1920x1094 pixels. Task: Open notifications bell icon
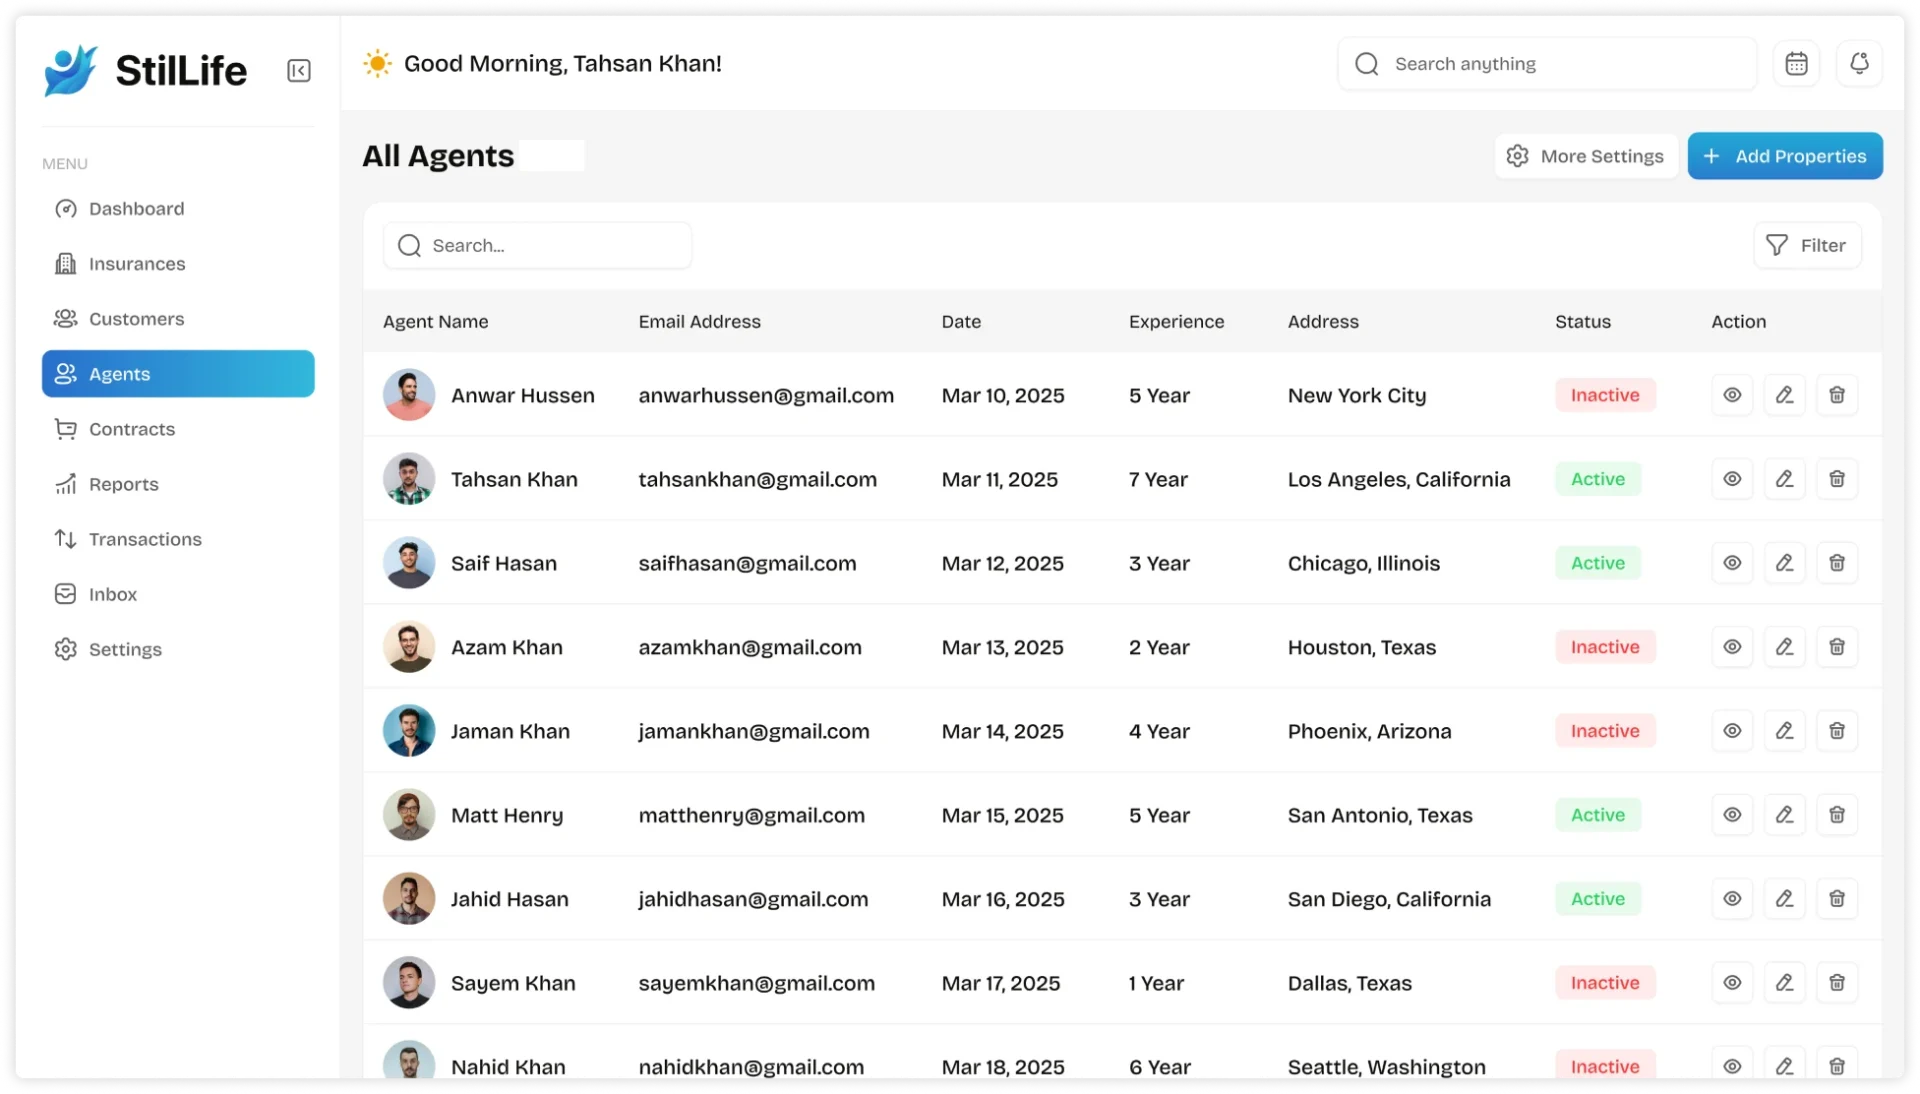point(1859,64)
